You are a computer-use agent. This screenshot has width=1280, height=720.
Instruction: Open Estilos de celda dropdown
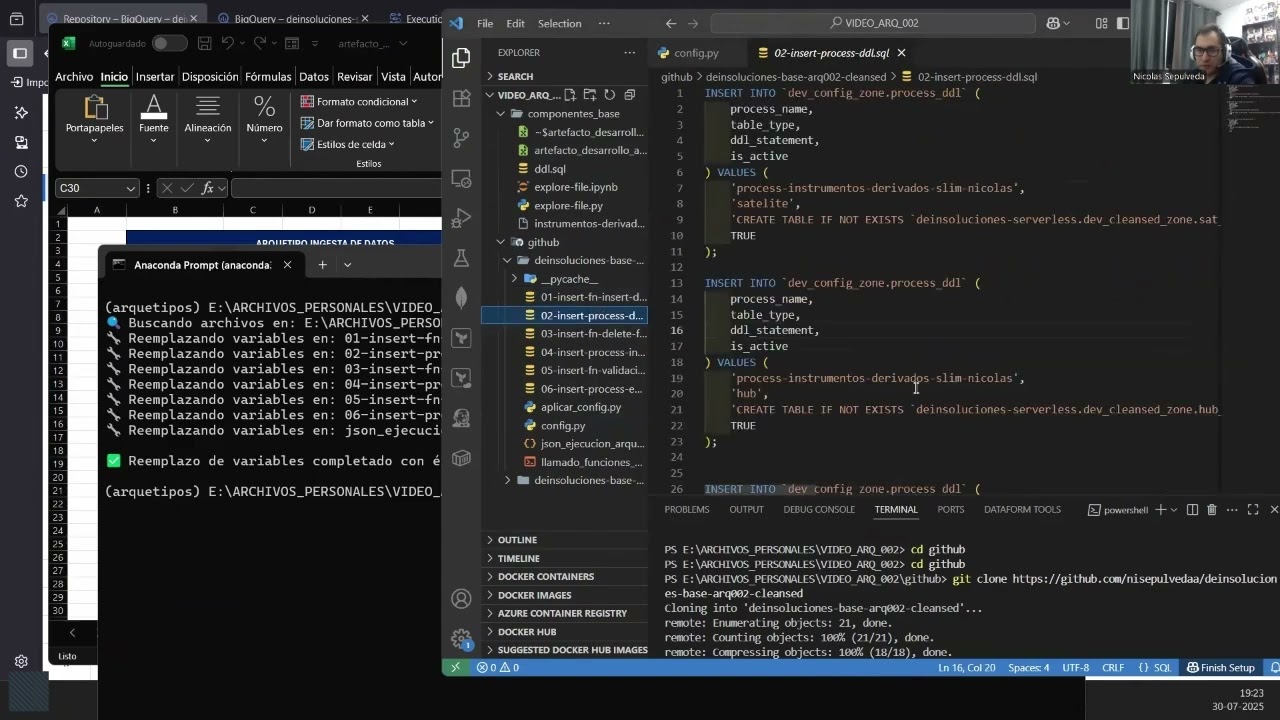[348, 144]
